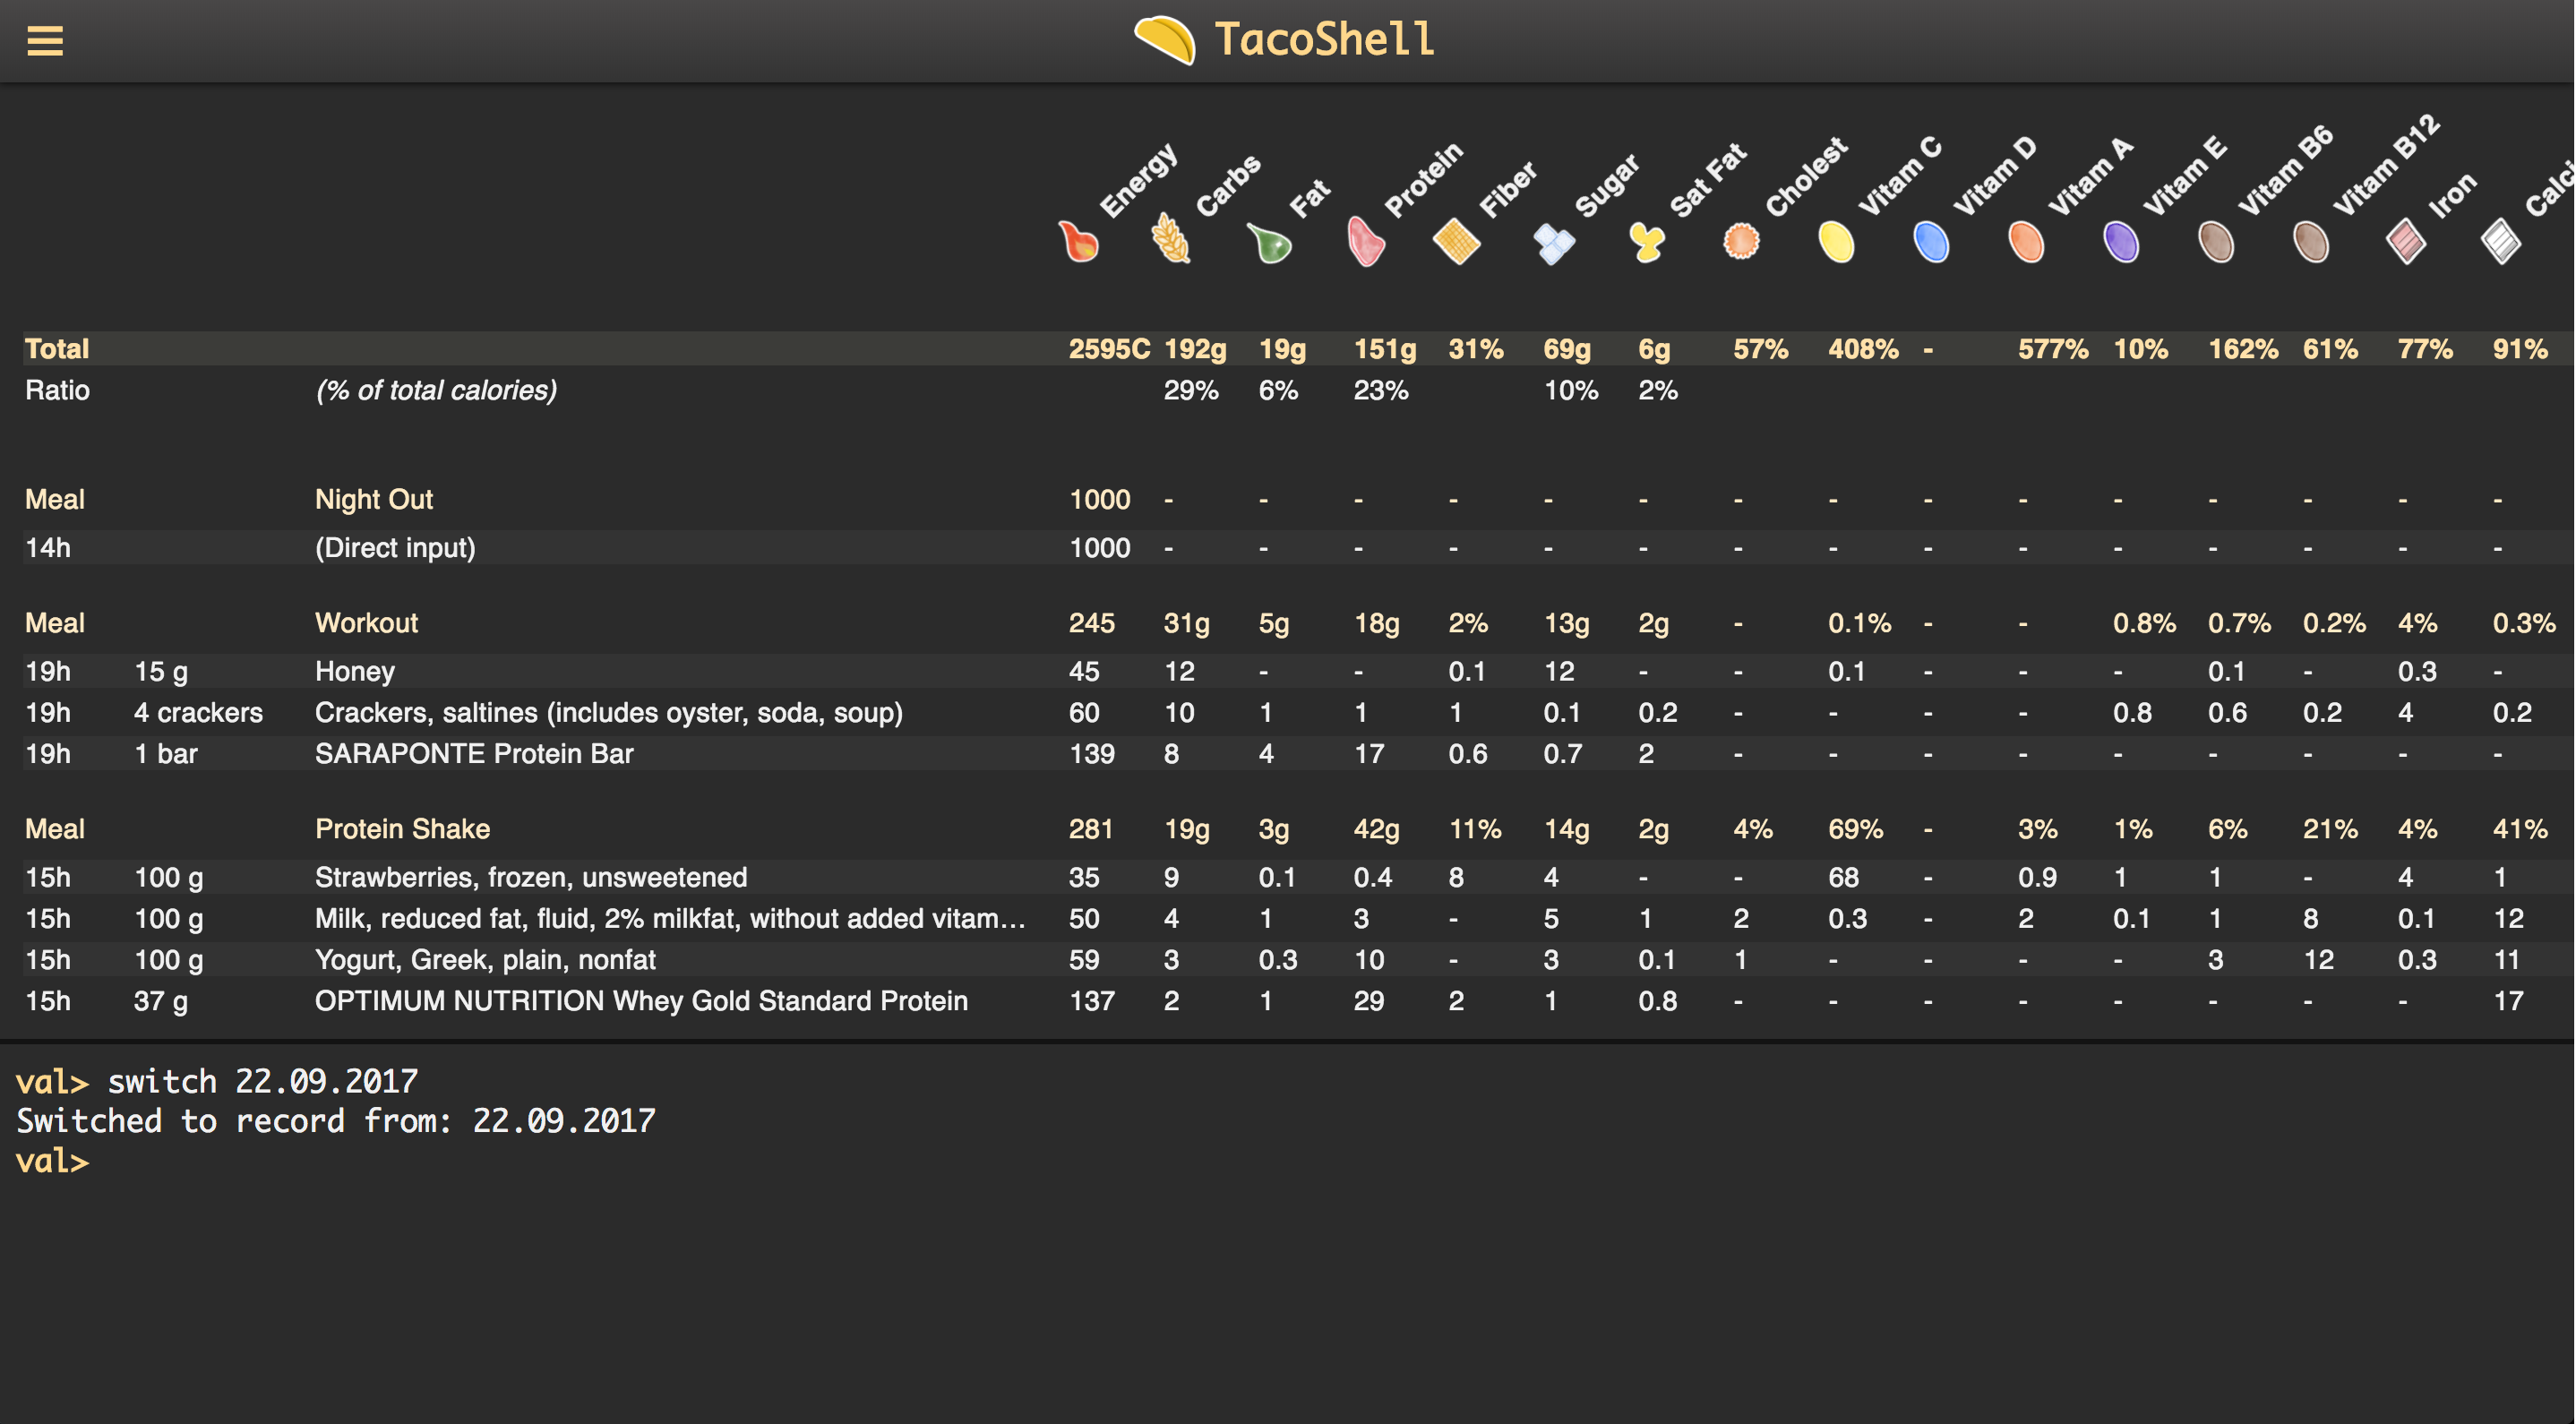Viewport: 2576px width, 1424px height.
Task: Select the Honey food entry
Action: coord(355,671)
